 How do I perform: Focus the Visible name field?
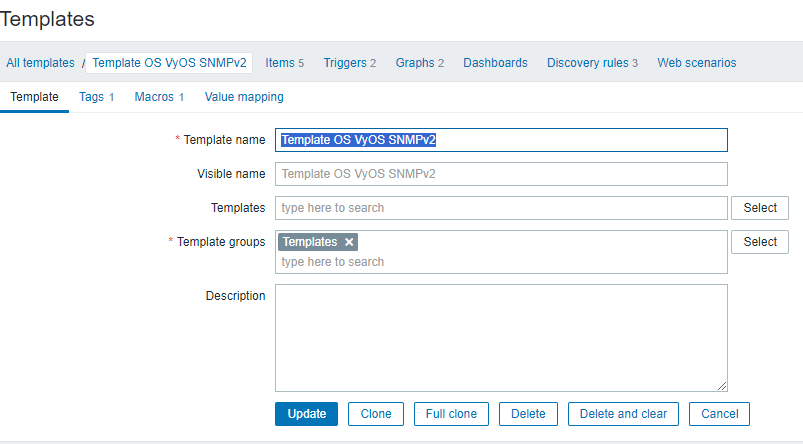[x=501, y=174]
